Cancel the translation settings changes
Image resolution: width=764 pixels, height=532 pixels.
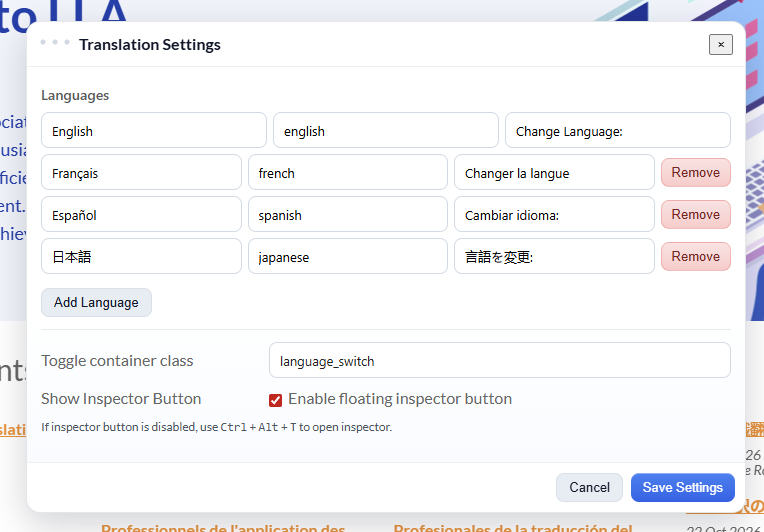click(589, 488)
